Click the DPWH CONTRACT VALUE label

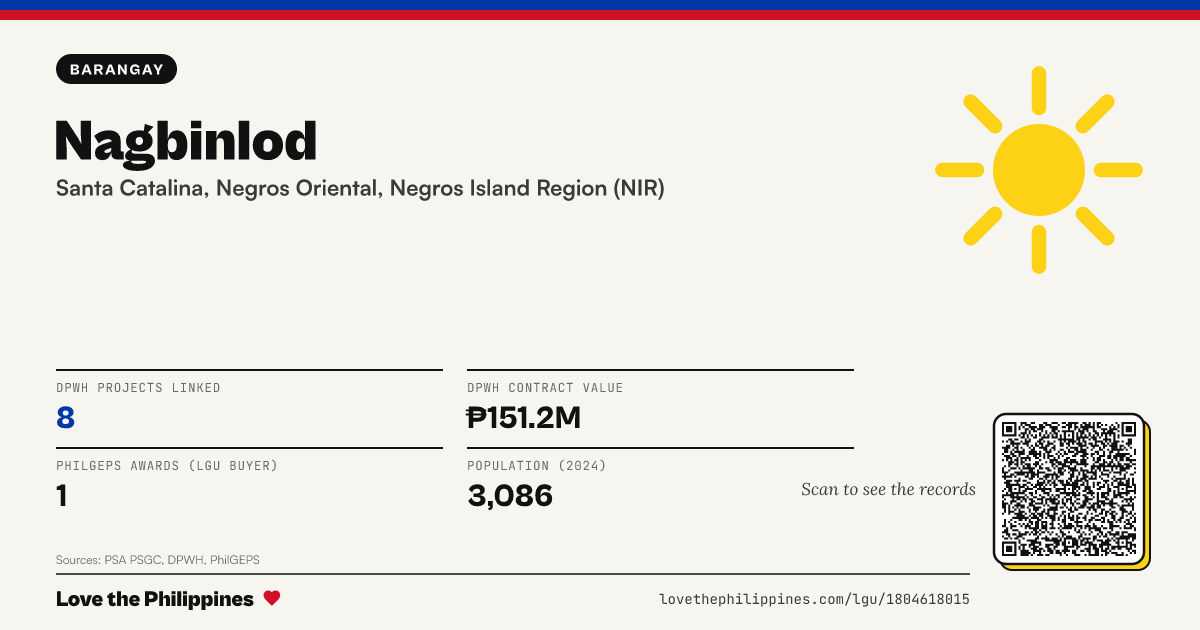pyautogui.click(x=545, y=388)
